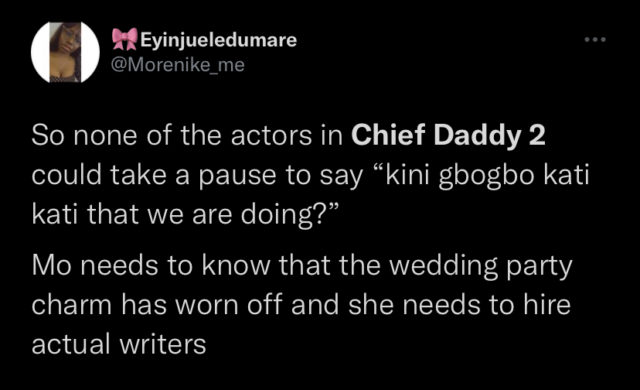
Task: Click the pink ribbon bow emoji
Action: coord(124,39)
